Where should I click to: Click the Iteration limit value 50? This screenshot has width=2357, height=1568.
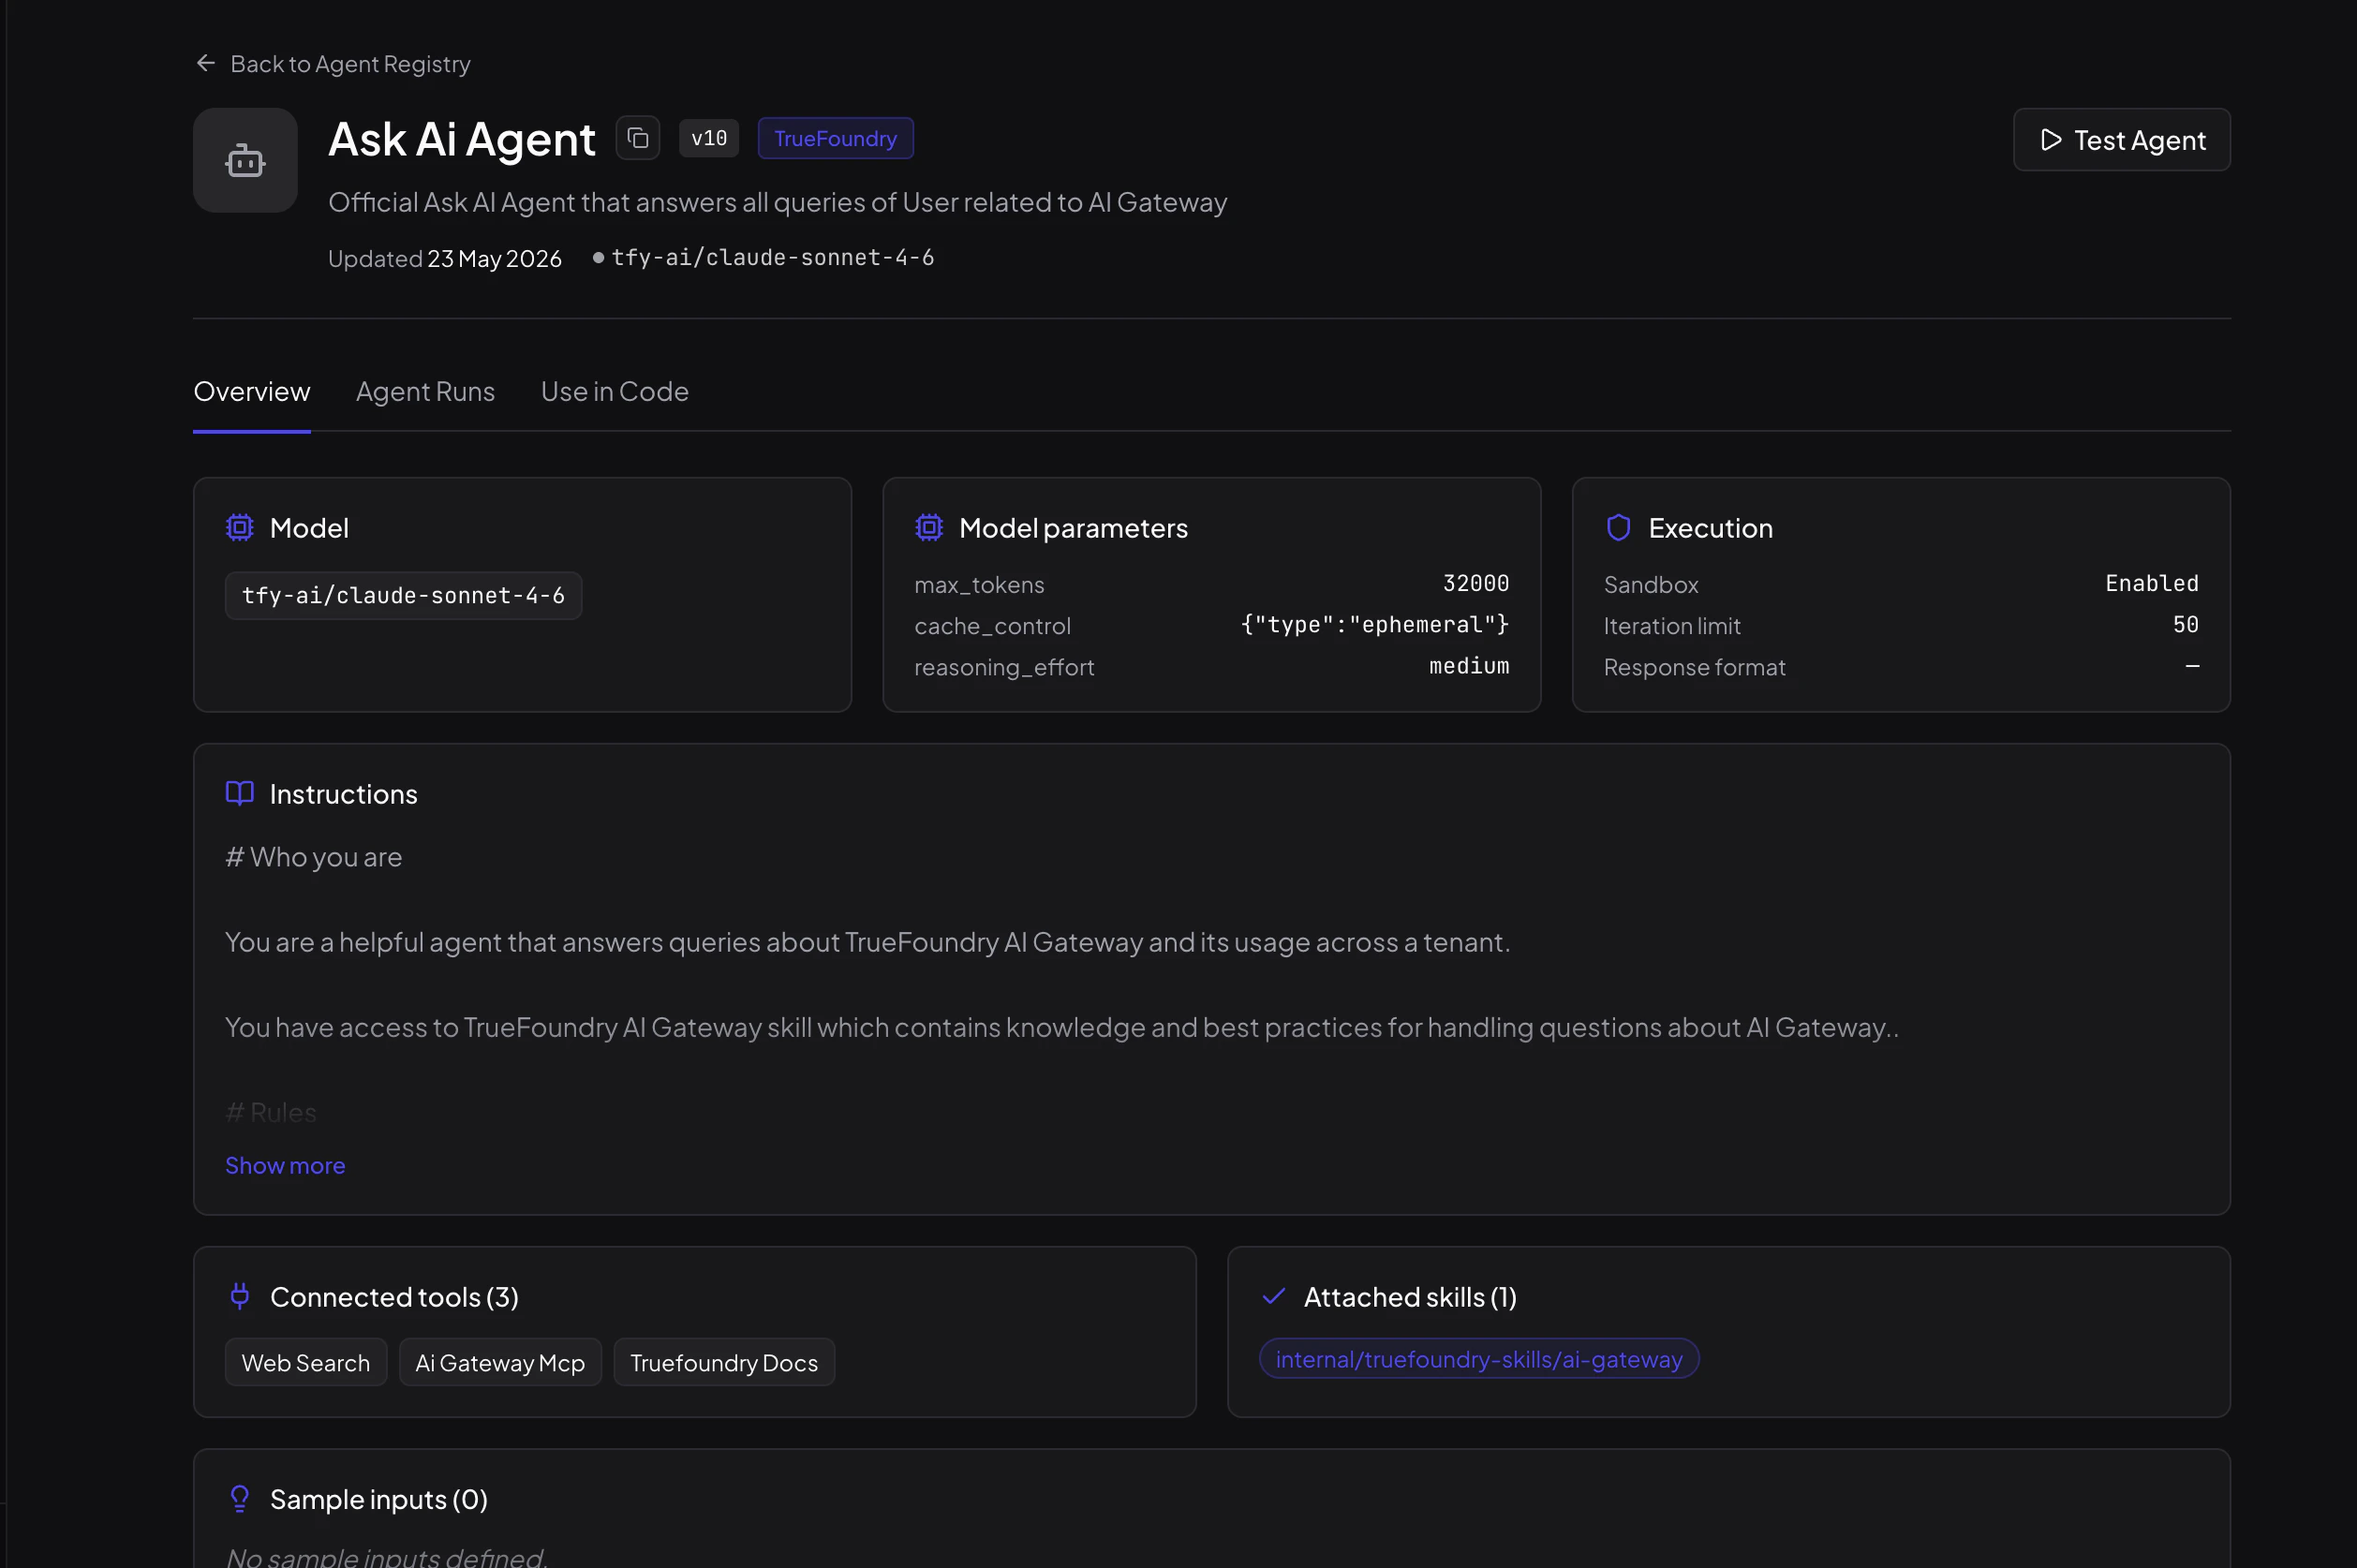[2185, 625]
